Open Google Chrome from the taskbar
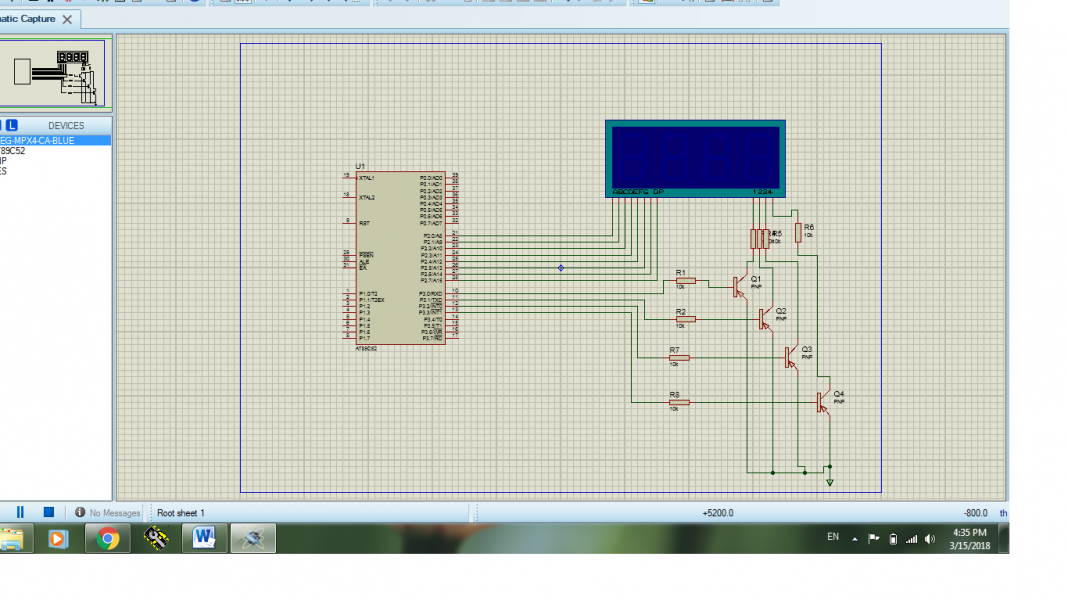This screenshot has width=1068, height=600. pos(107,539)
